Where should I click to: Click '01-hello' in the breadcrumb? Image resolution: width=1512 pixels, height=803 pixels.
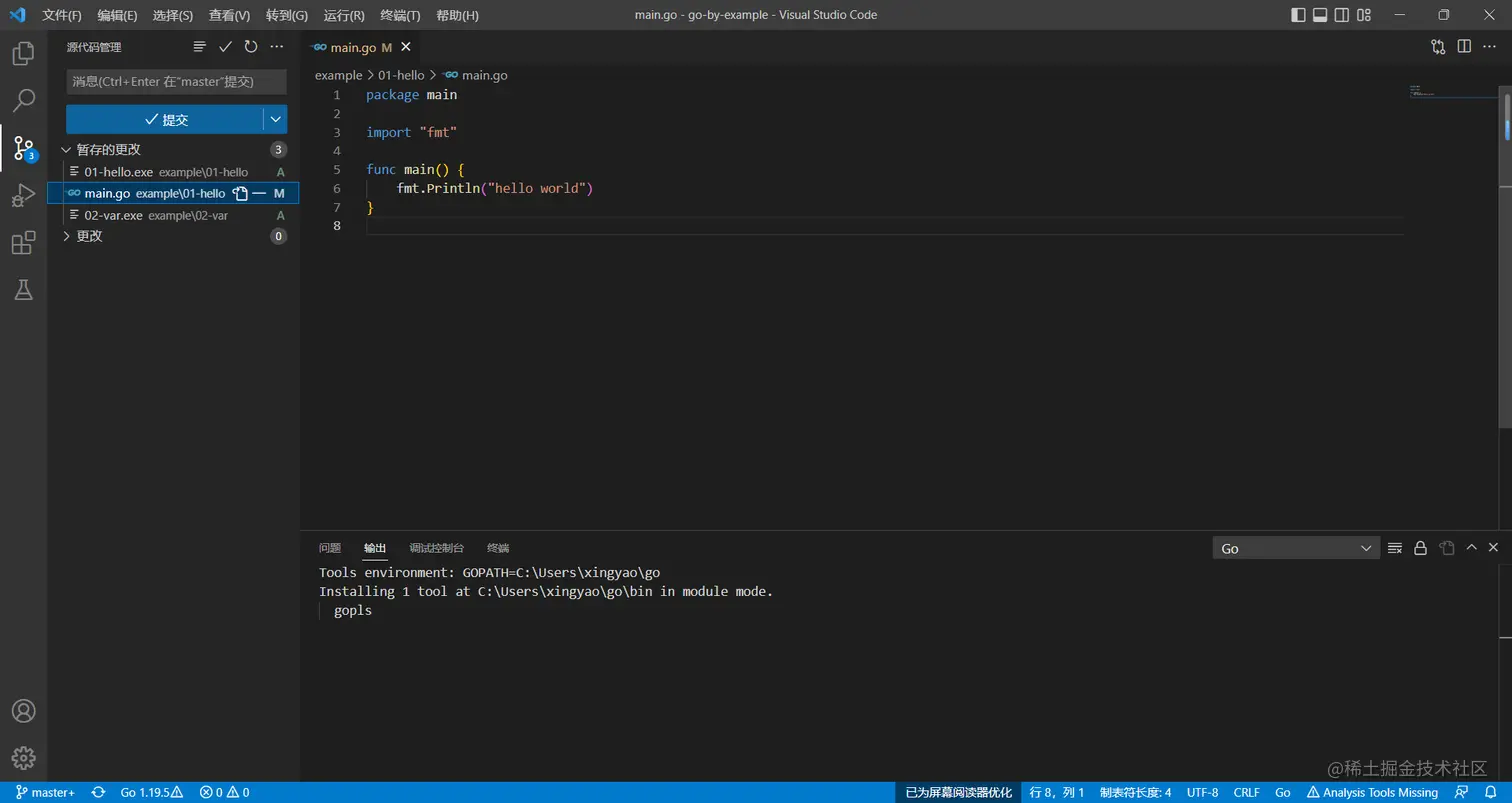tap(401, 75)
